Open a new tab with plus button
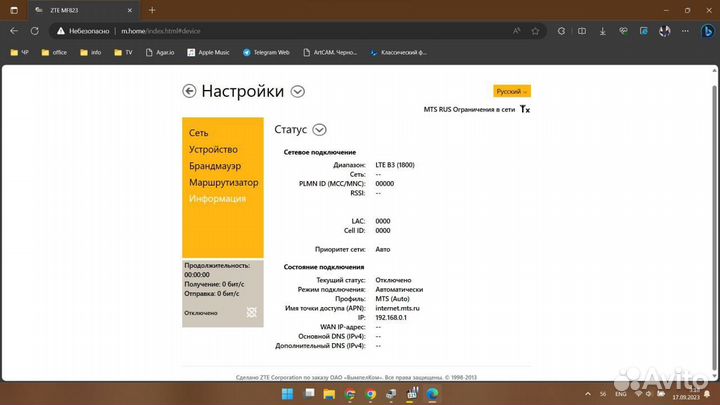720x405 pixels. click(x=152, y=10)
